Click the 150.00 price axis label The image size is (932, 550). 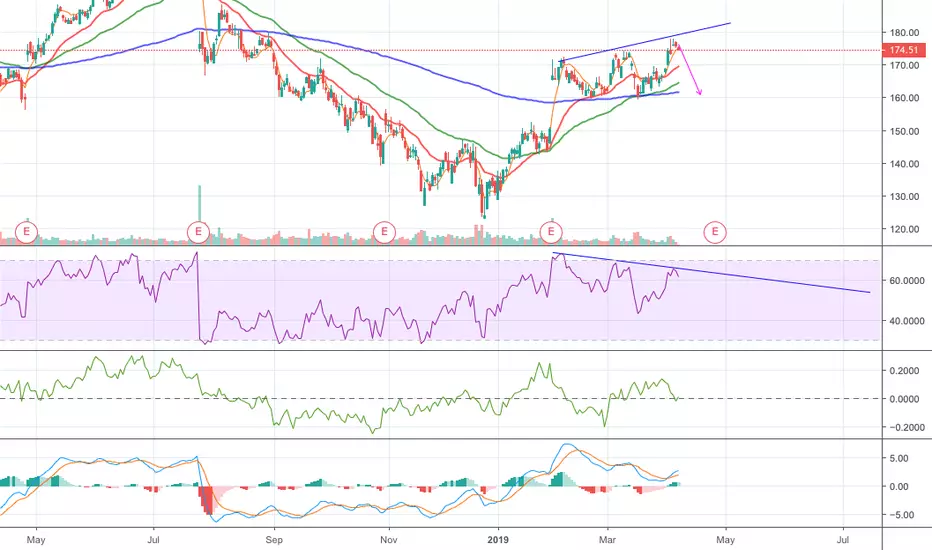tap(904, 131)
